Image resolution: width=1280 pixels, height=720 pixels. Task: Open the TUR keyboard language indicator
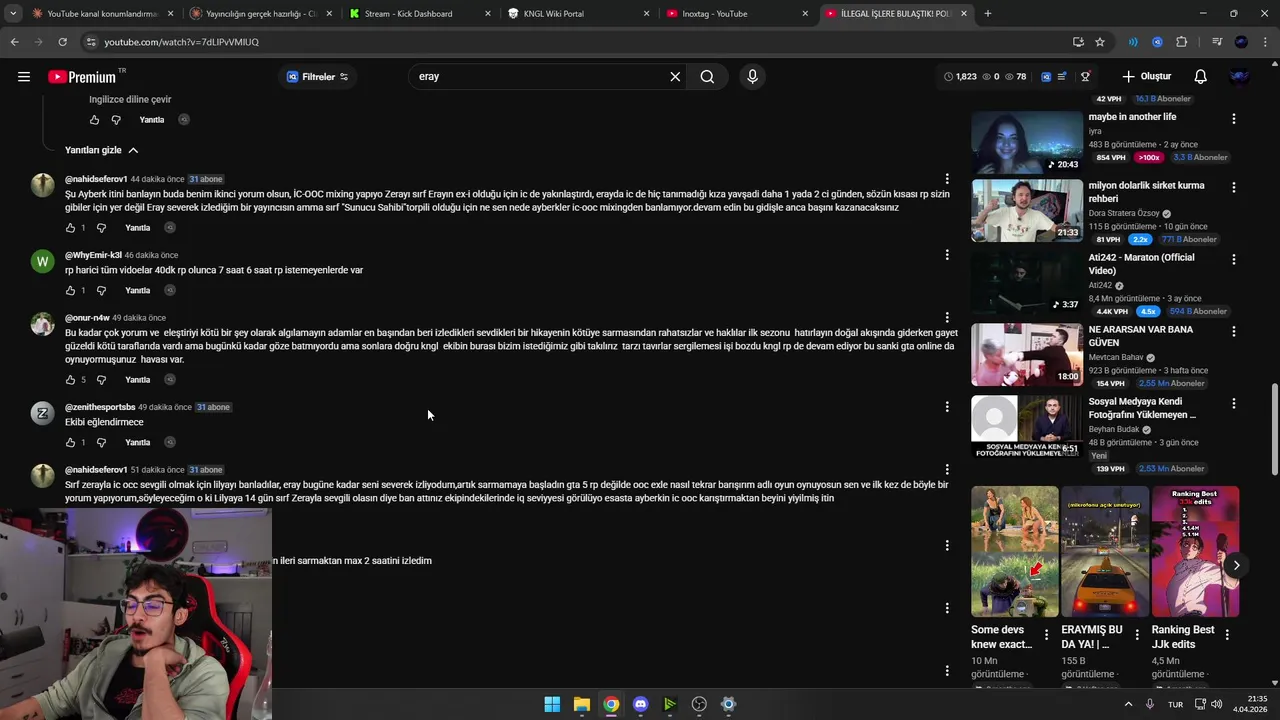click(1175, 704)
